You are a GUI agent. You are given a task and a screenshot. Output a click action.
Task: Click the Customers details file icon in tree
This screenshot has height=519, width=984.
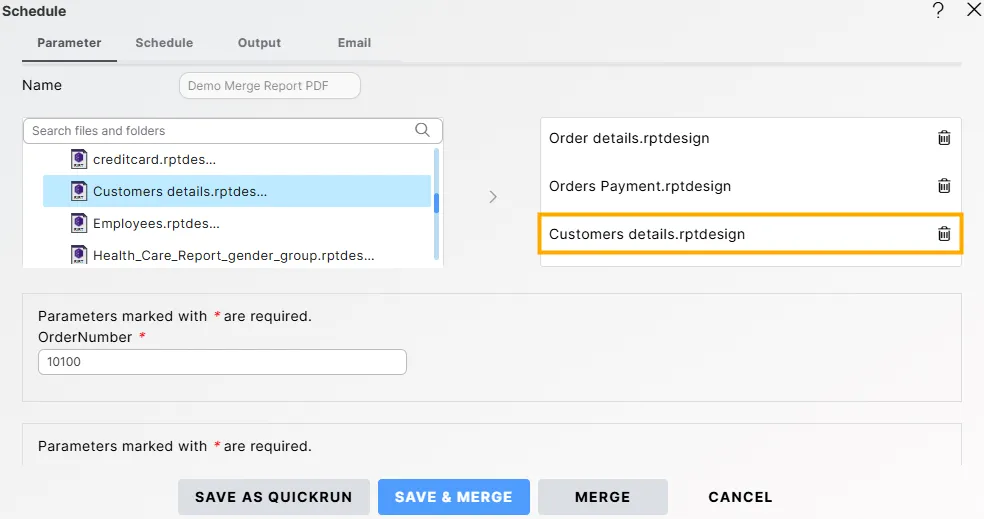pos(79,191)
